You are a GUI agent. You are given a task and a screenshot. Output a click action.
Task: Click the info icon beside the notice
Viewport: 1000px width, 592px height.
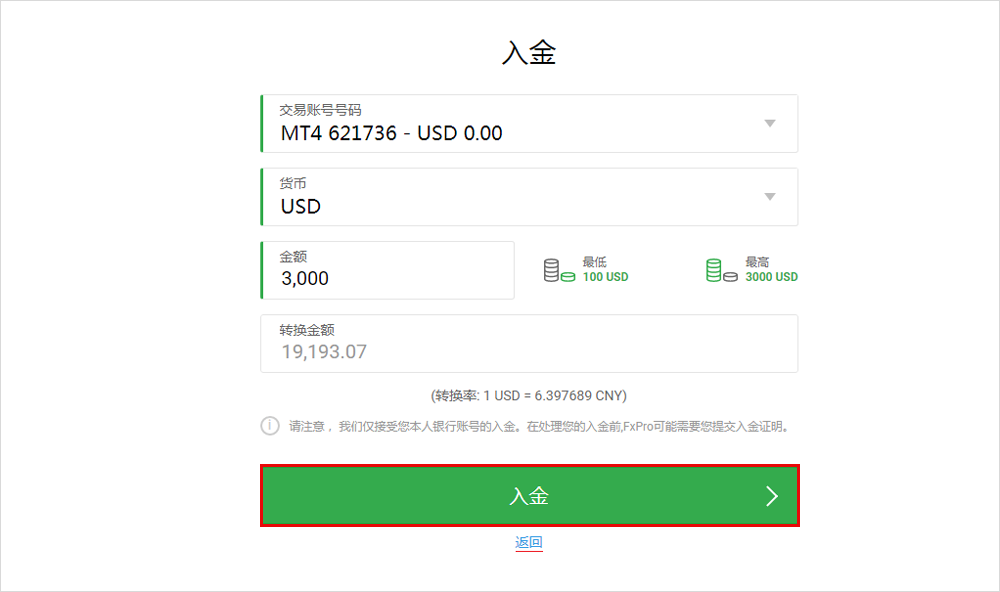coord(270,426)
